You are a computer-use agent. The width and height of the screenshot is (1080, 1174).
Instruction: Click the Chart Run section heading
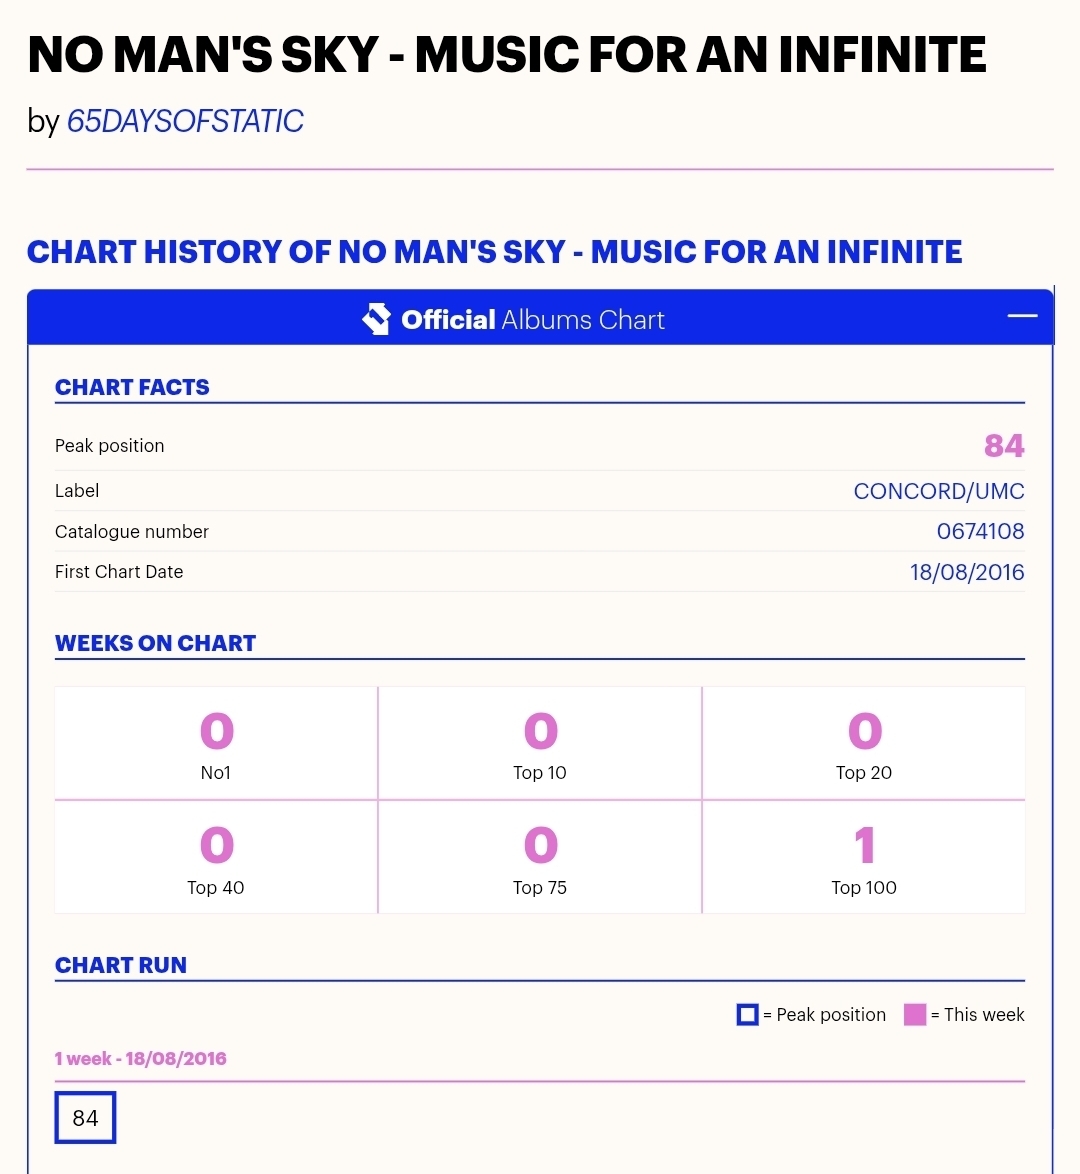pos(121,965)
